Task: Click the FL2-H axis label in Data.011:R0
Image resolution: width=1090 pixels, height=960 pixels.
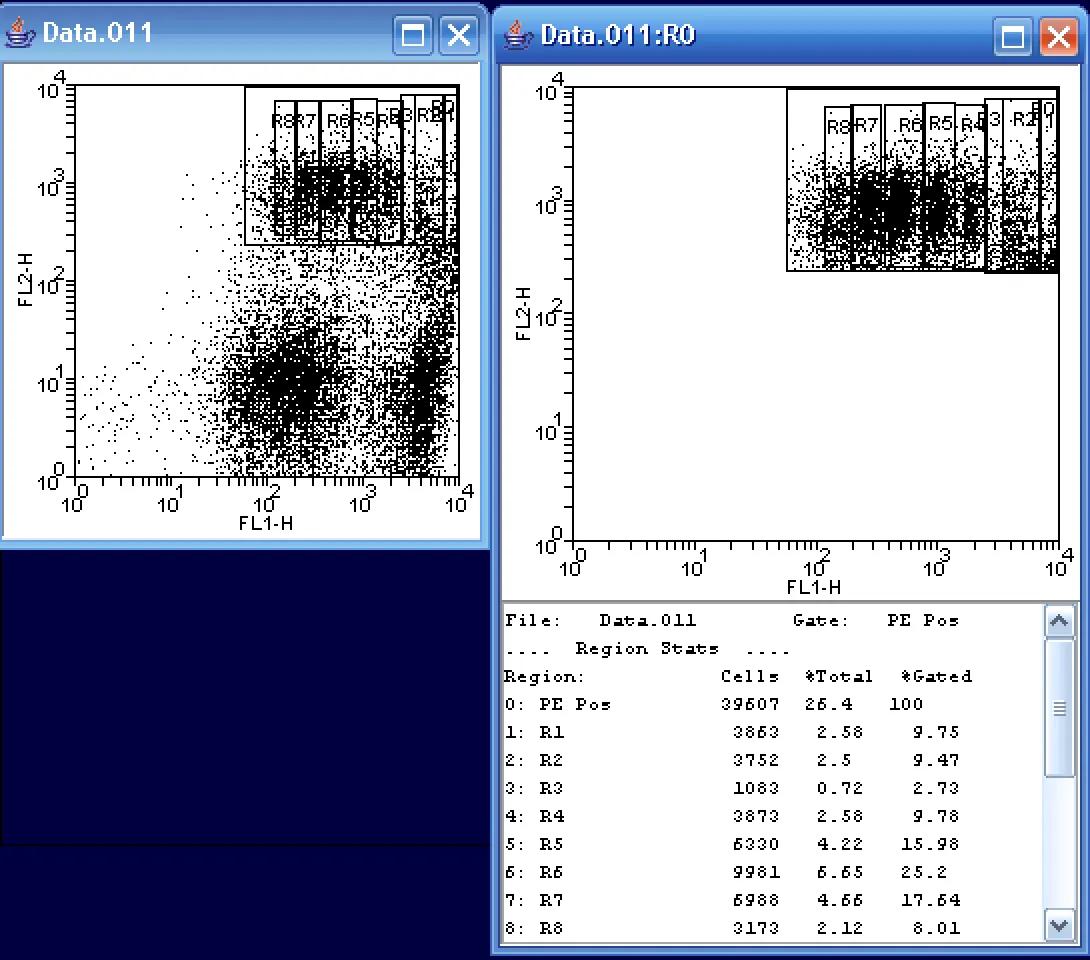Action: [523, 314]
